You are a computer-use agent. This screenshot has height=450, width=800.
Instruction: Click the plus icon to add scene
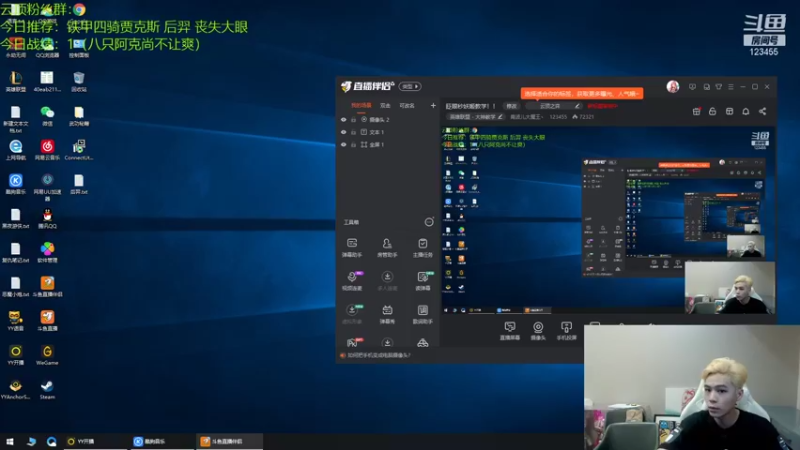coord(433,106)
